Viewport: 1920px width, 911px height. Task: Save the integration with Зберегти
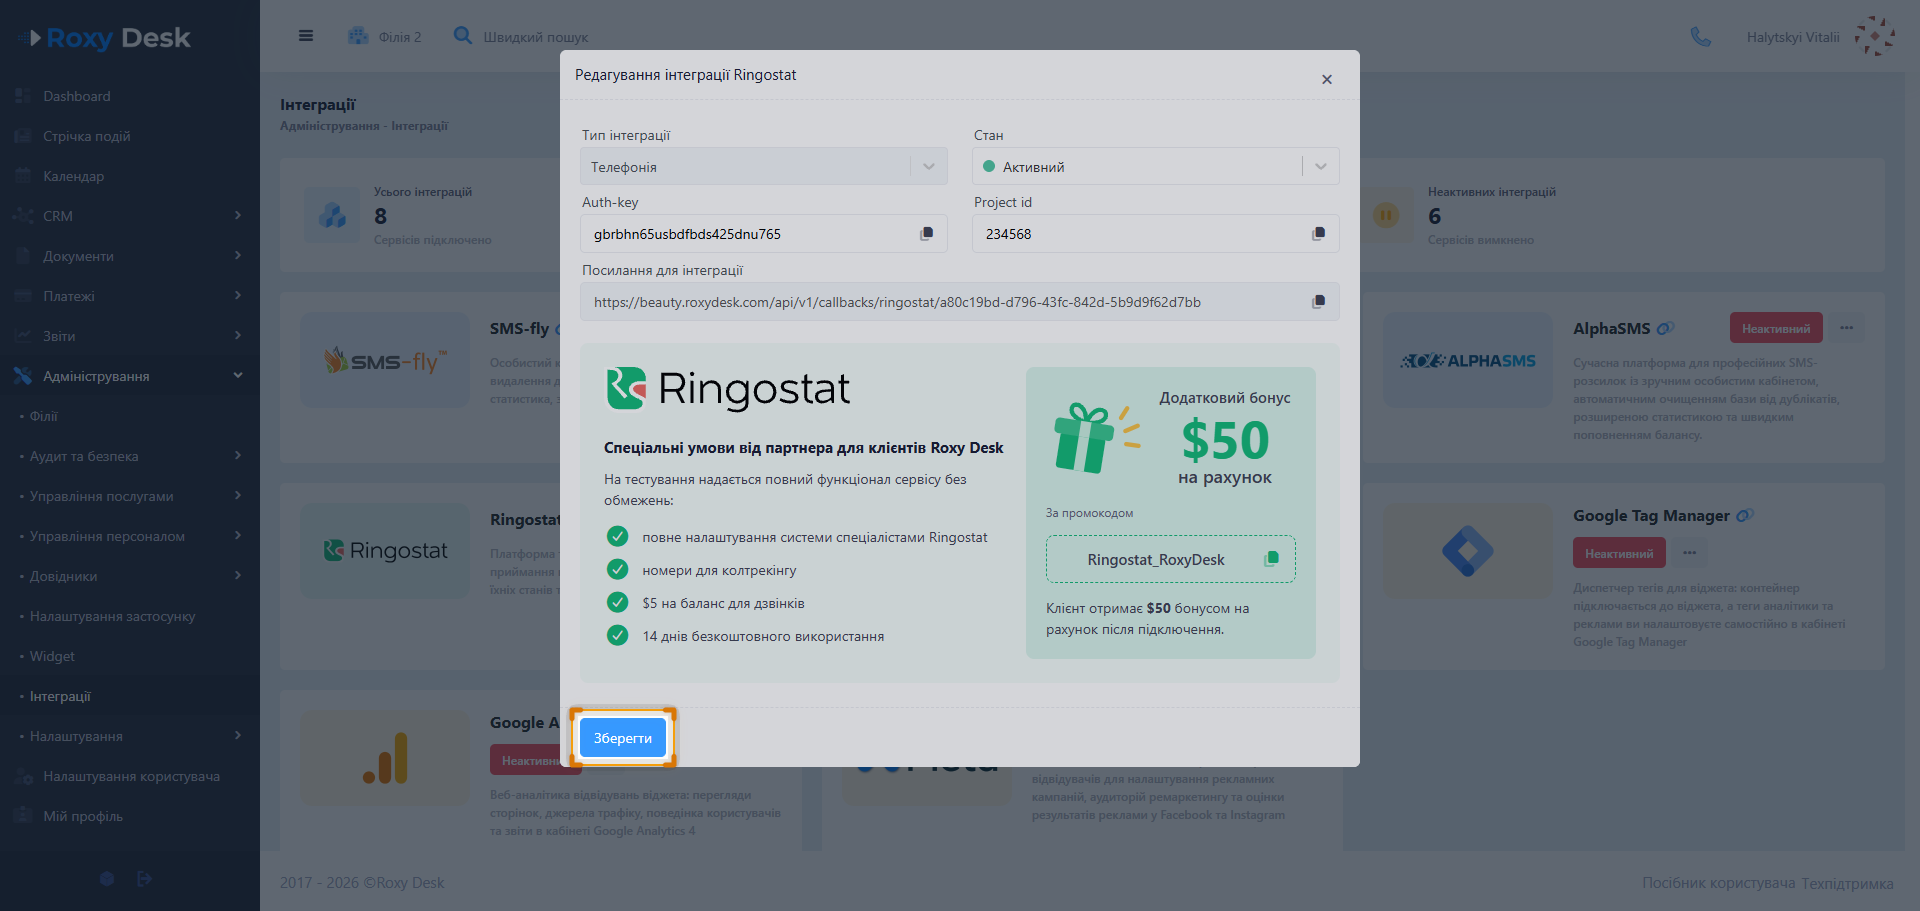coord(623,738)
